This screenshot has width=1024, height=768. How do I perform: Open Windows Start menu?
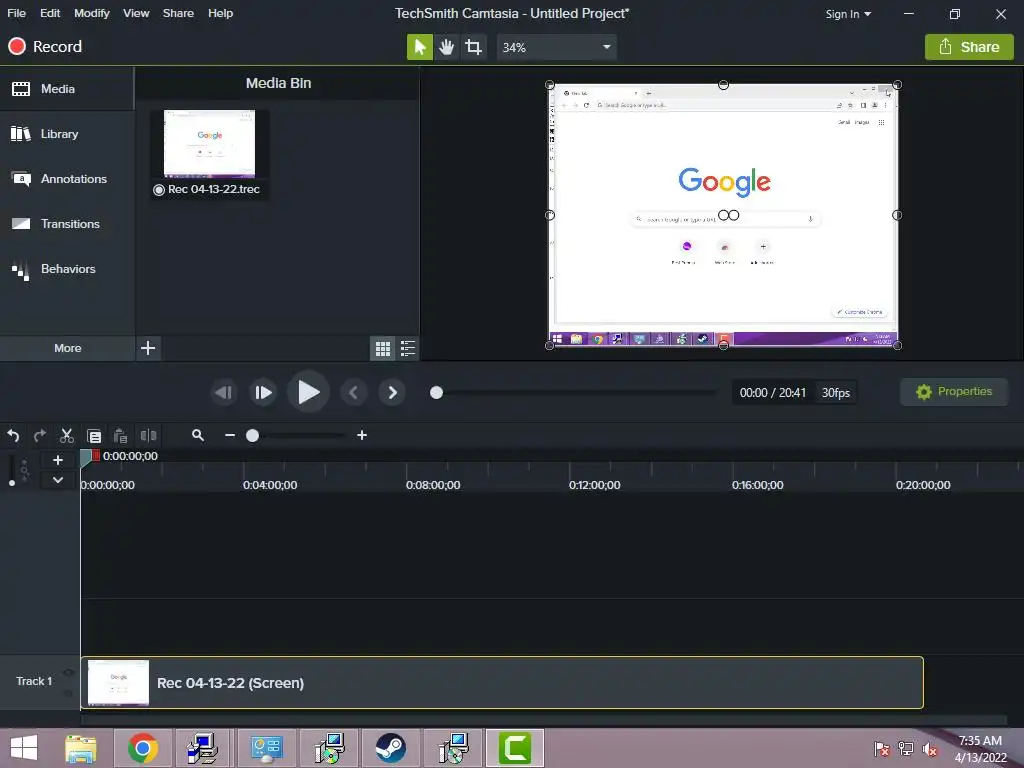(x=24, y=748)
